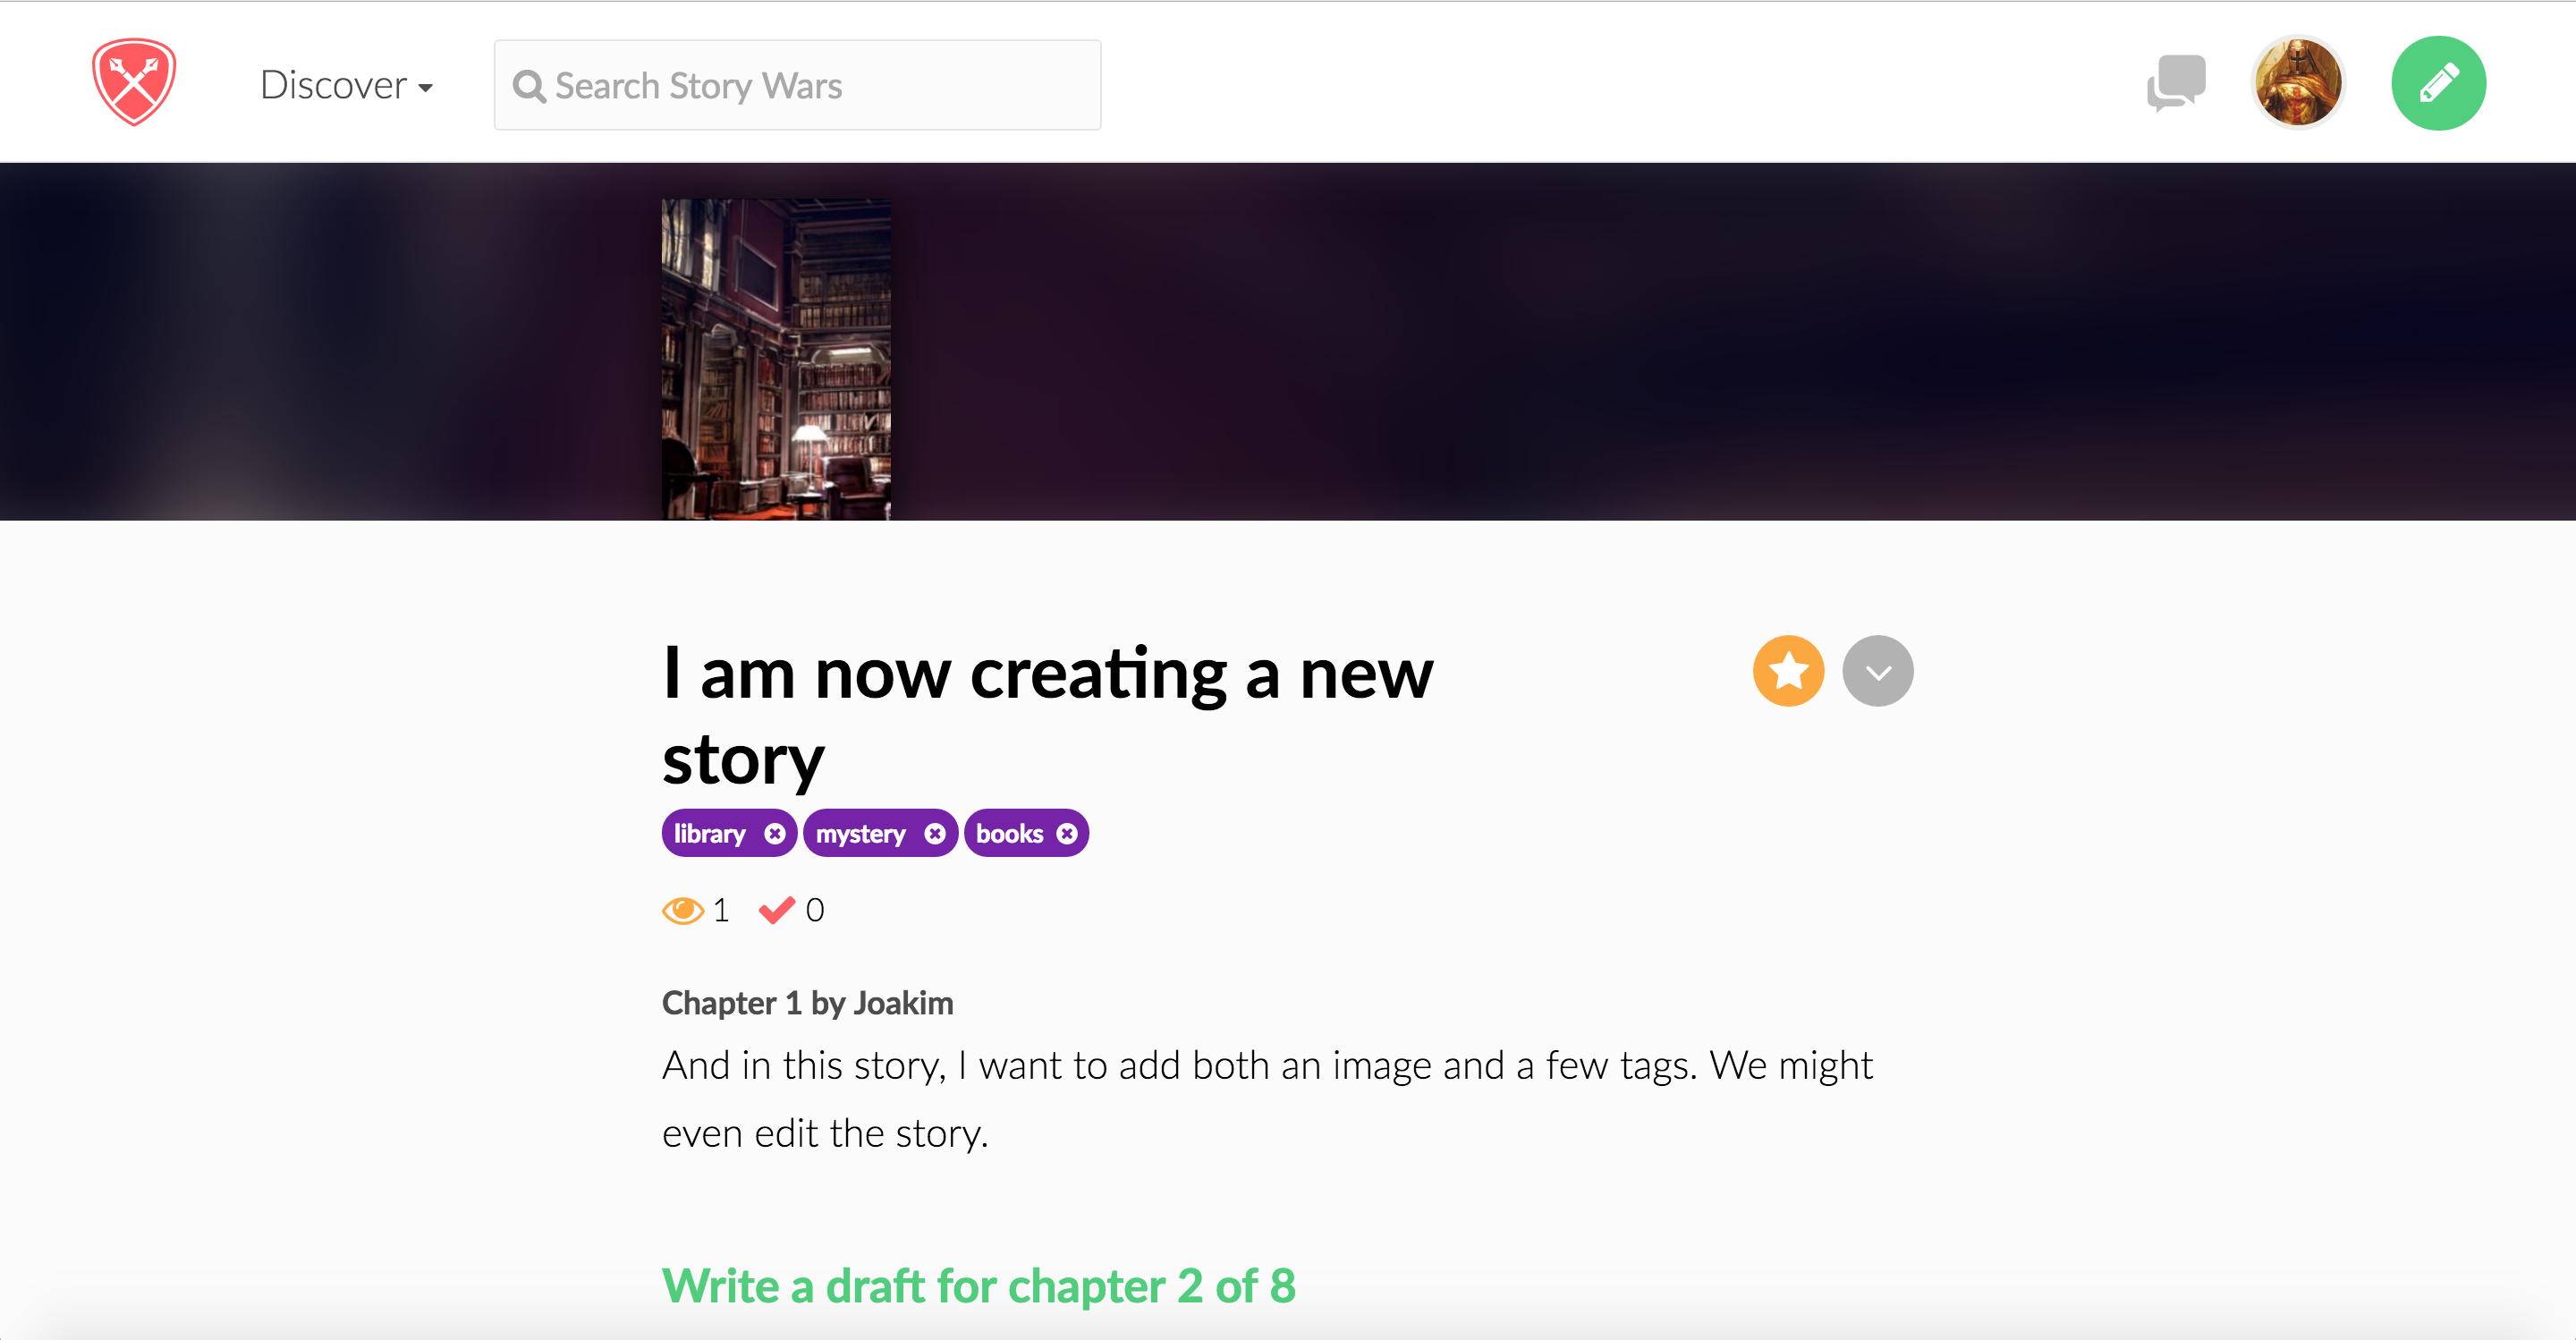Image resolution: width=2576 pixels, height=1340 pixels.
Task: Remove the library tag
Action: pyautogui.click(x=774, y=834)
